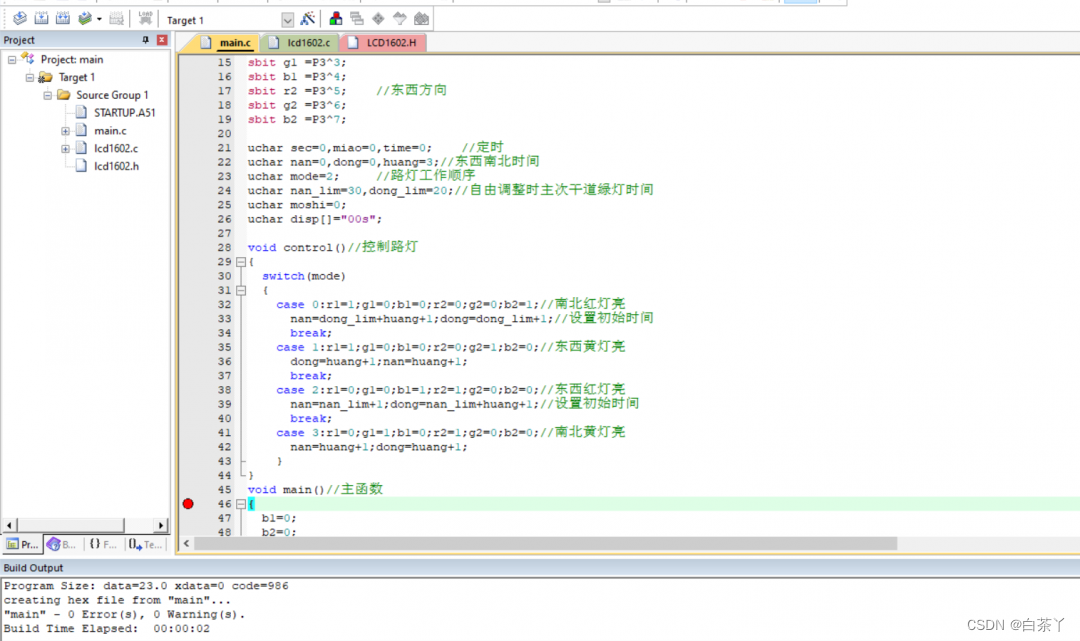Switch to the lcd1602.c editor tab
The height and width of the screenshot is (641, 1080).
300,43
